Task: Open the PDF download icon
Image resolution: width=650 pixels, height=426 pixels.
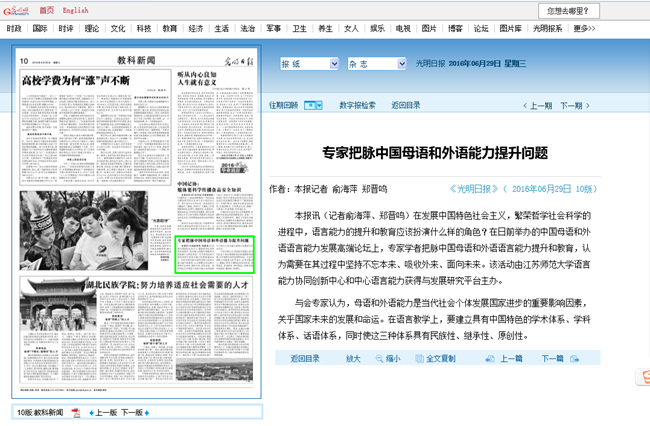Action: (x=76, y=412)
